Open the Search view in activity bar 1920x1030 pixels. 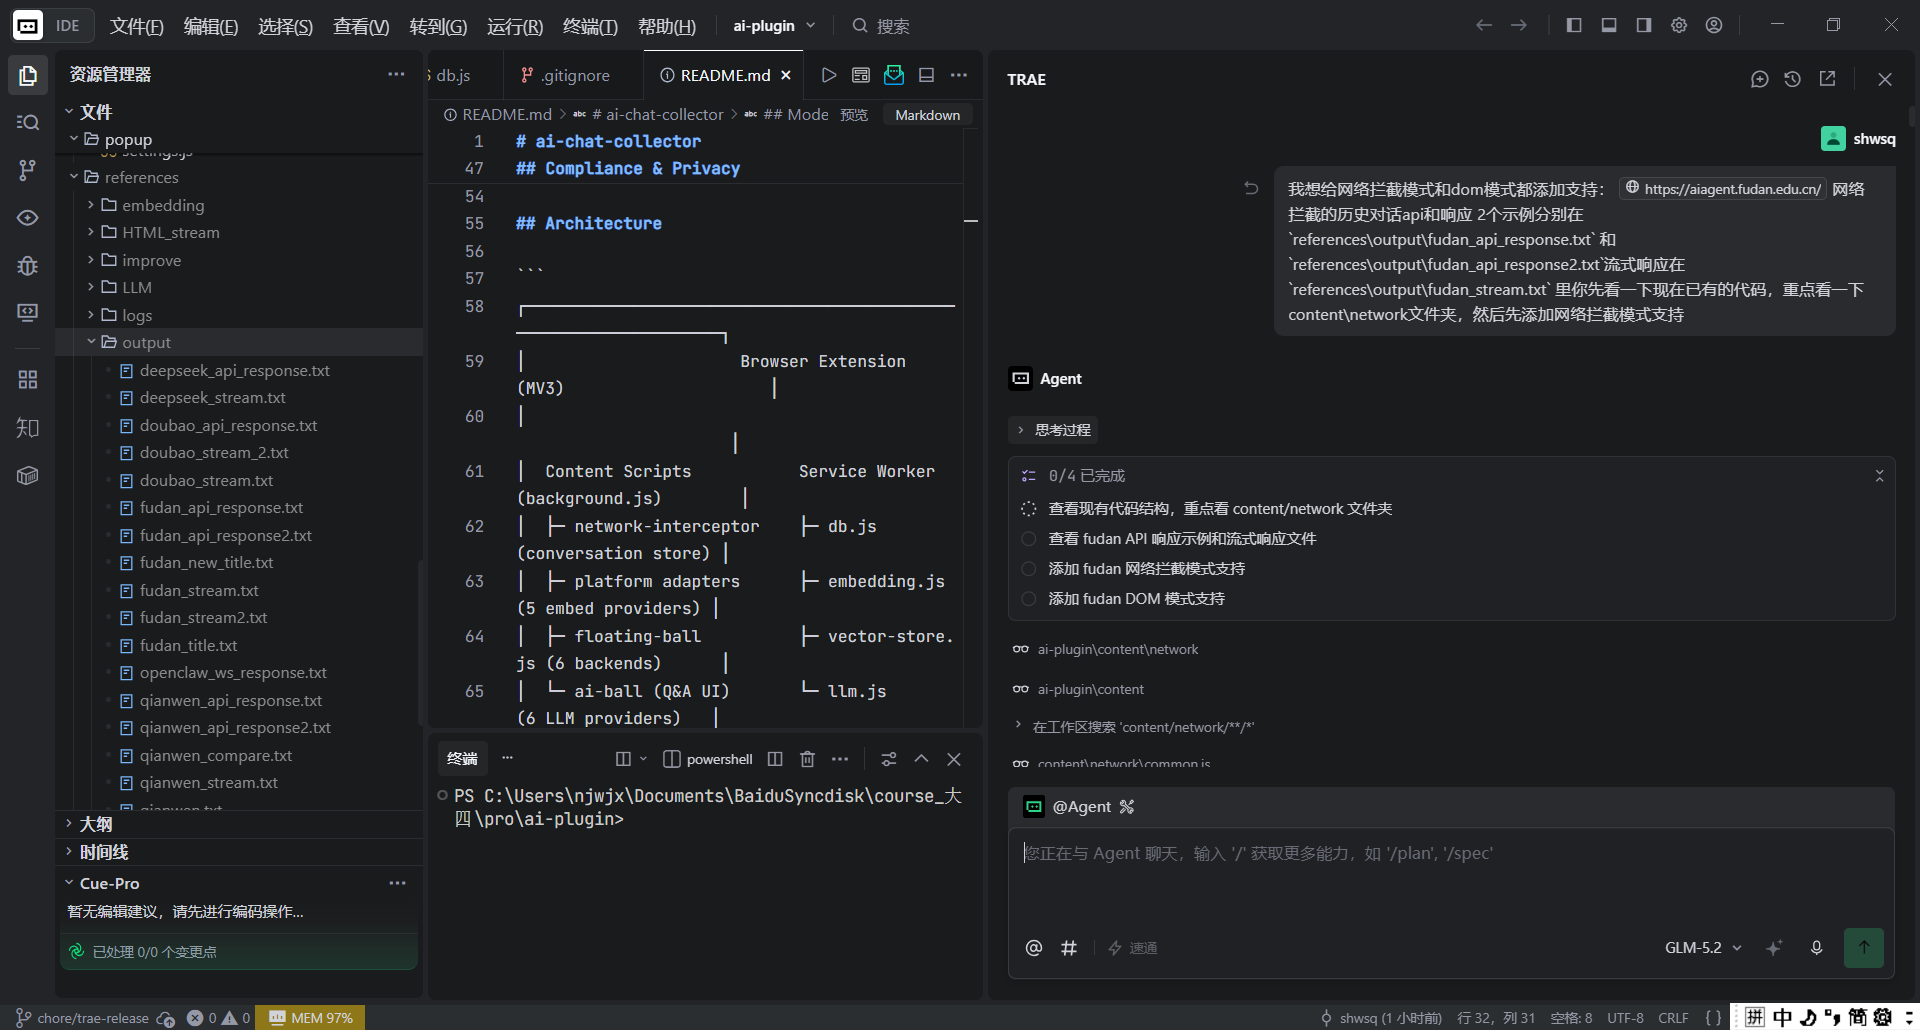[x=28, y=122]
